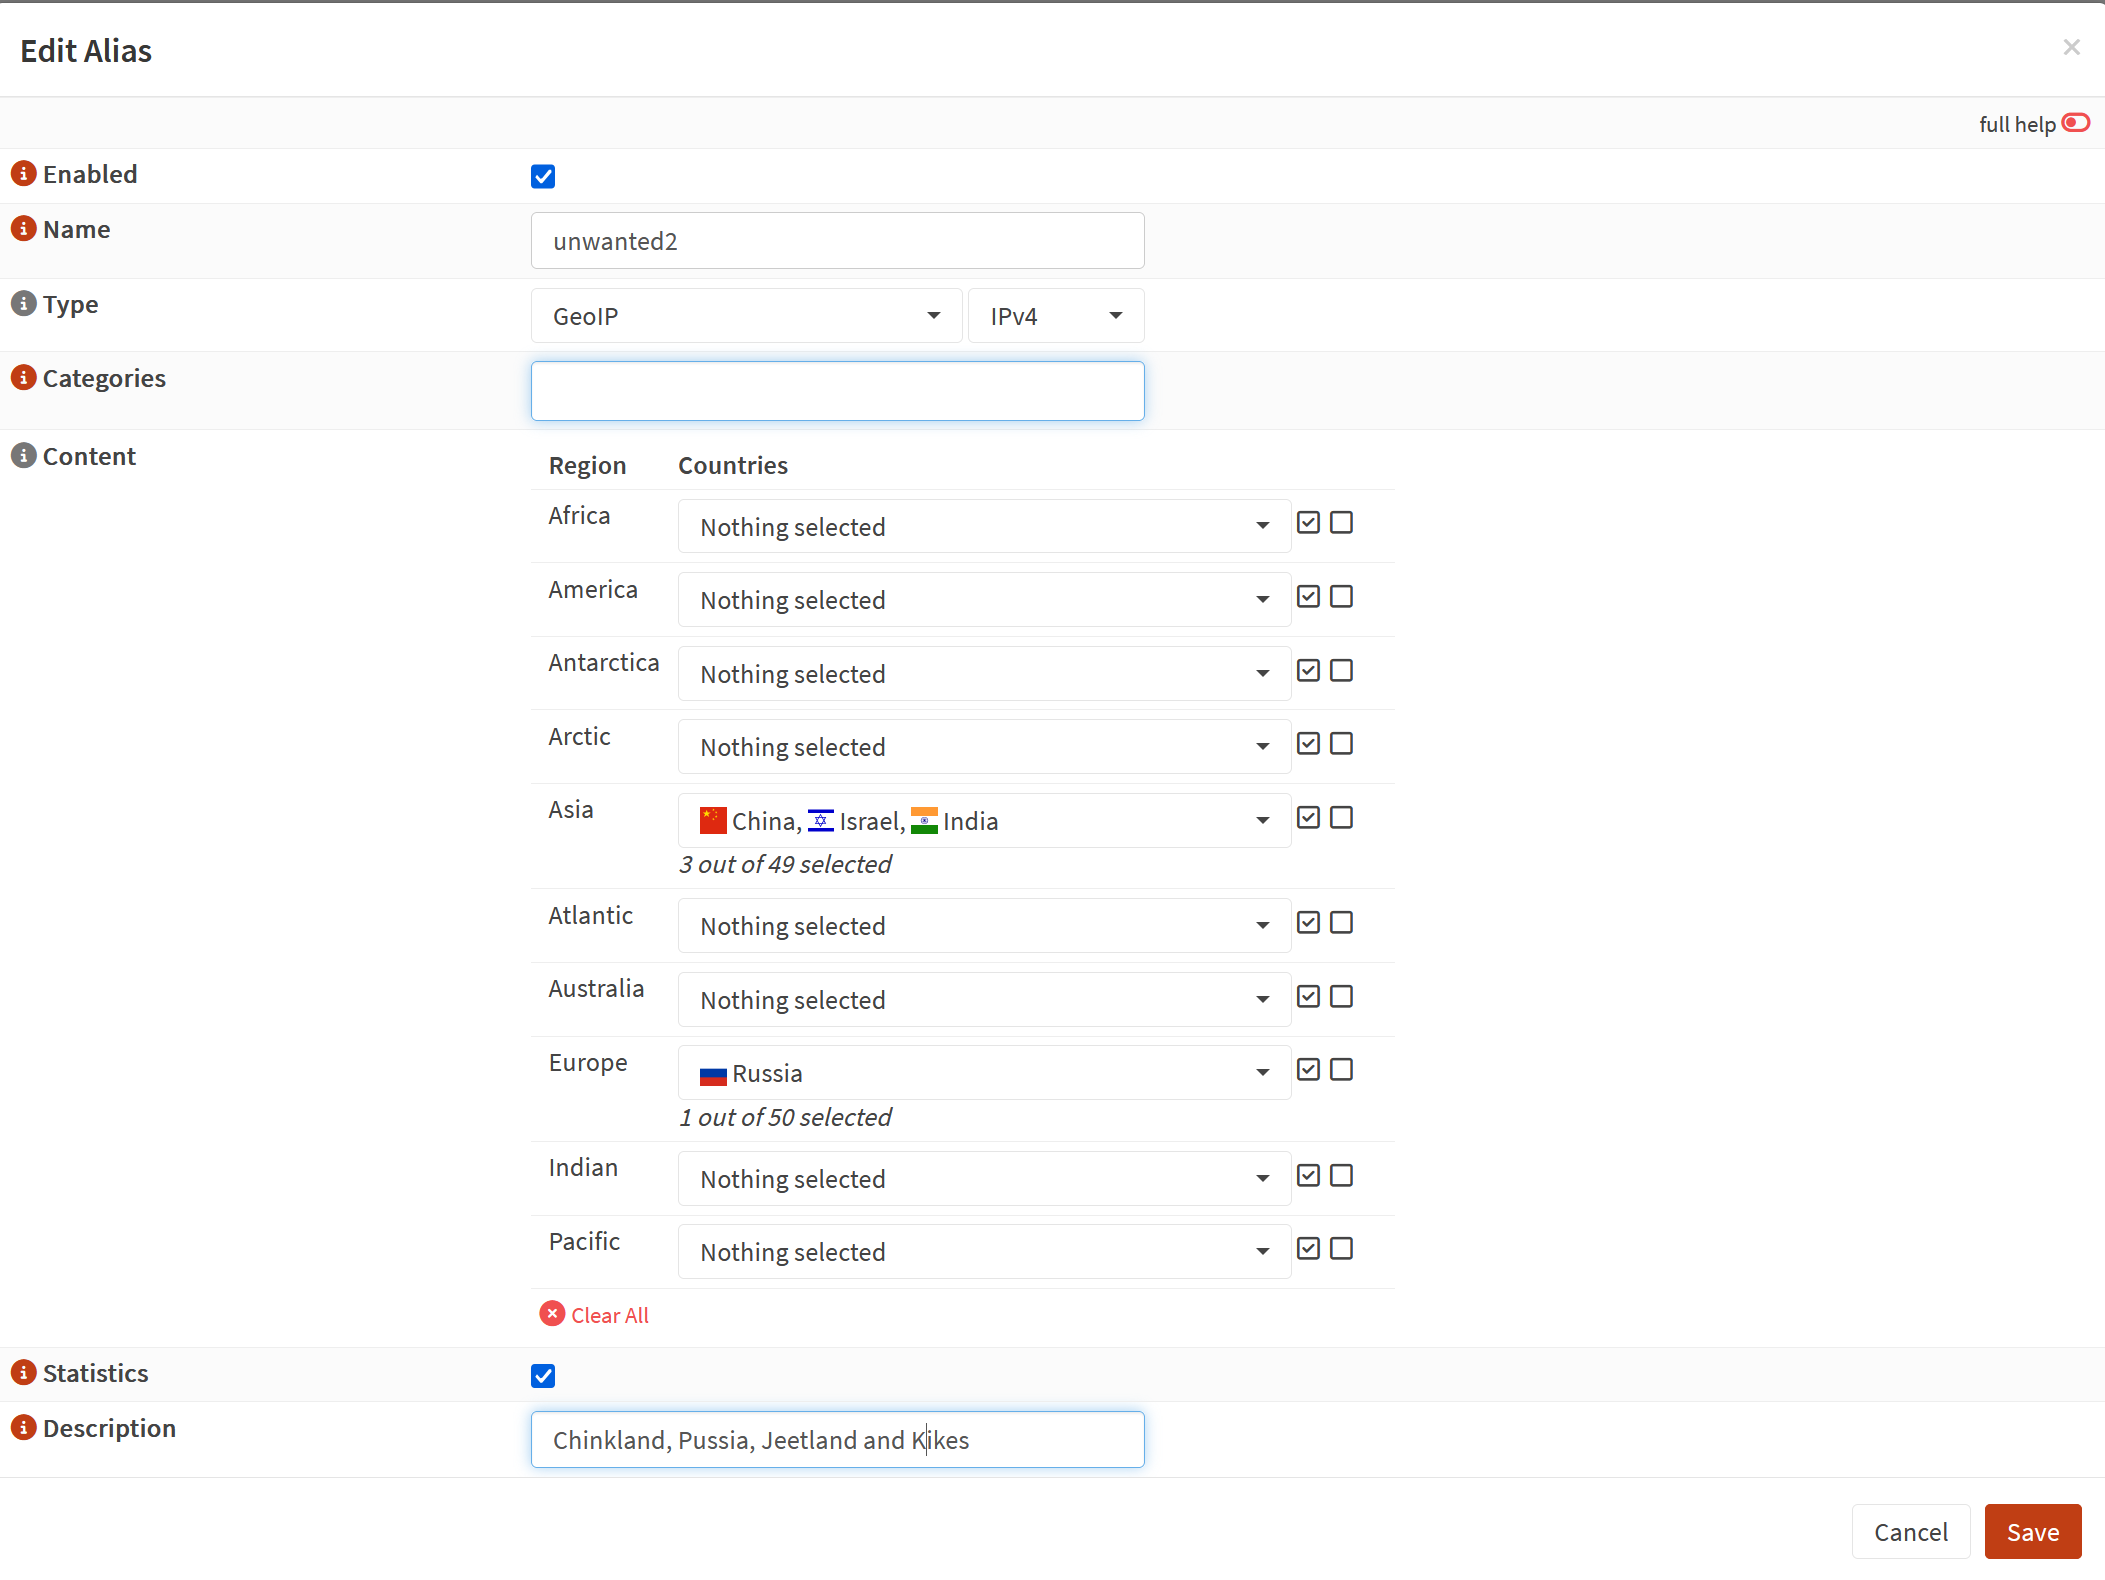Viewport: 2105px width, 1580px height.
Task: Click the Categories input field
Action: click(x=837, y=391)
